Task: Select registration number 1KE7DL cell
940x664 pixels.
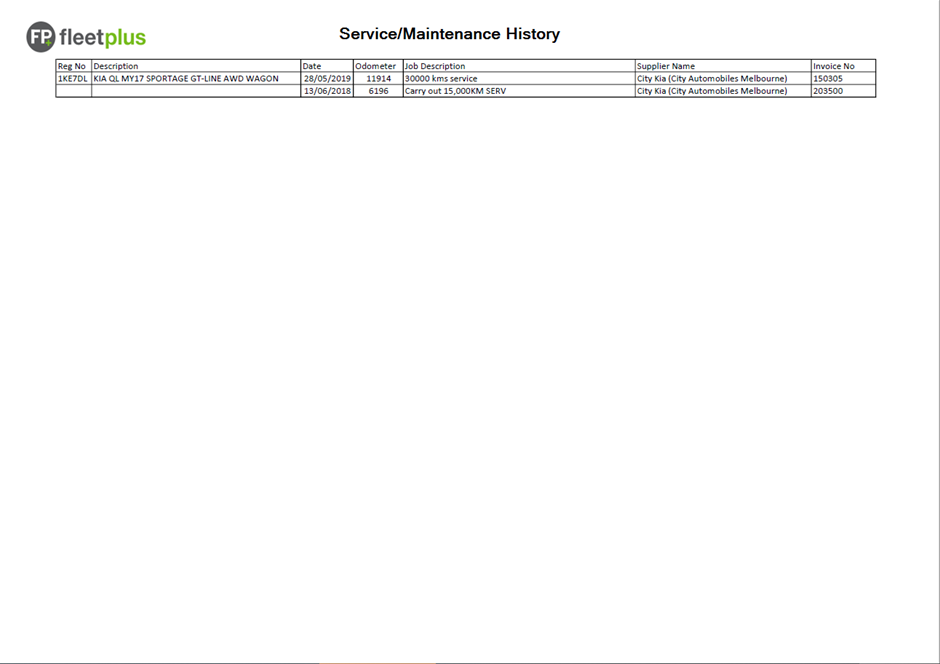Action: 73,78
